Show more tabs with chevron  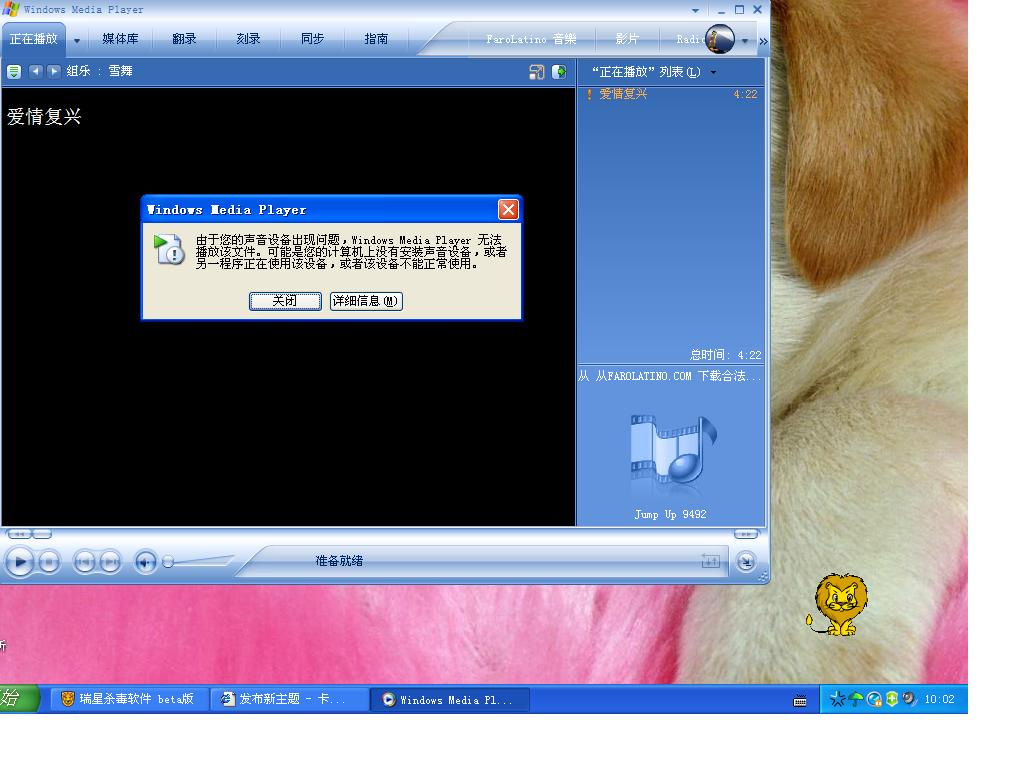click(763, 41)
